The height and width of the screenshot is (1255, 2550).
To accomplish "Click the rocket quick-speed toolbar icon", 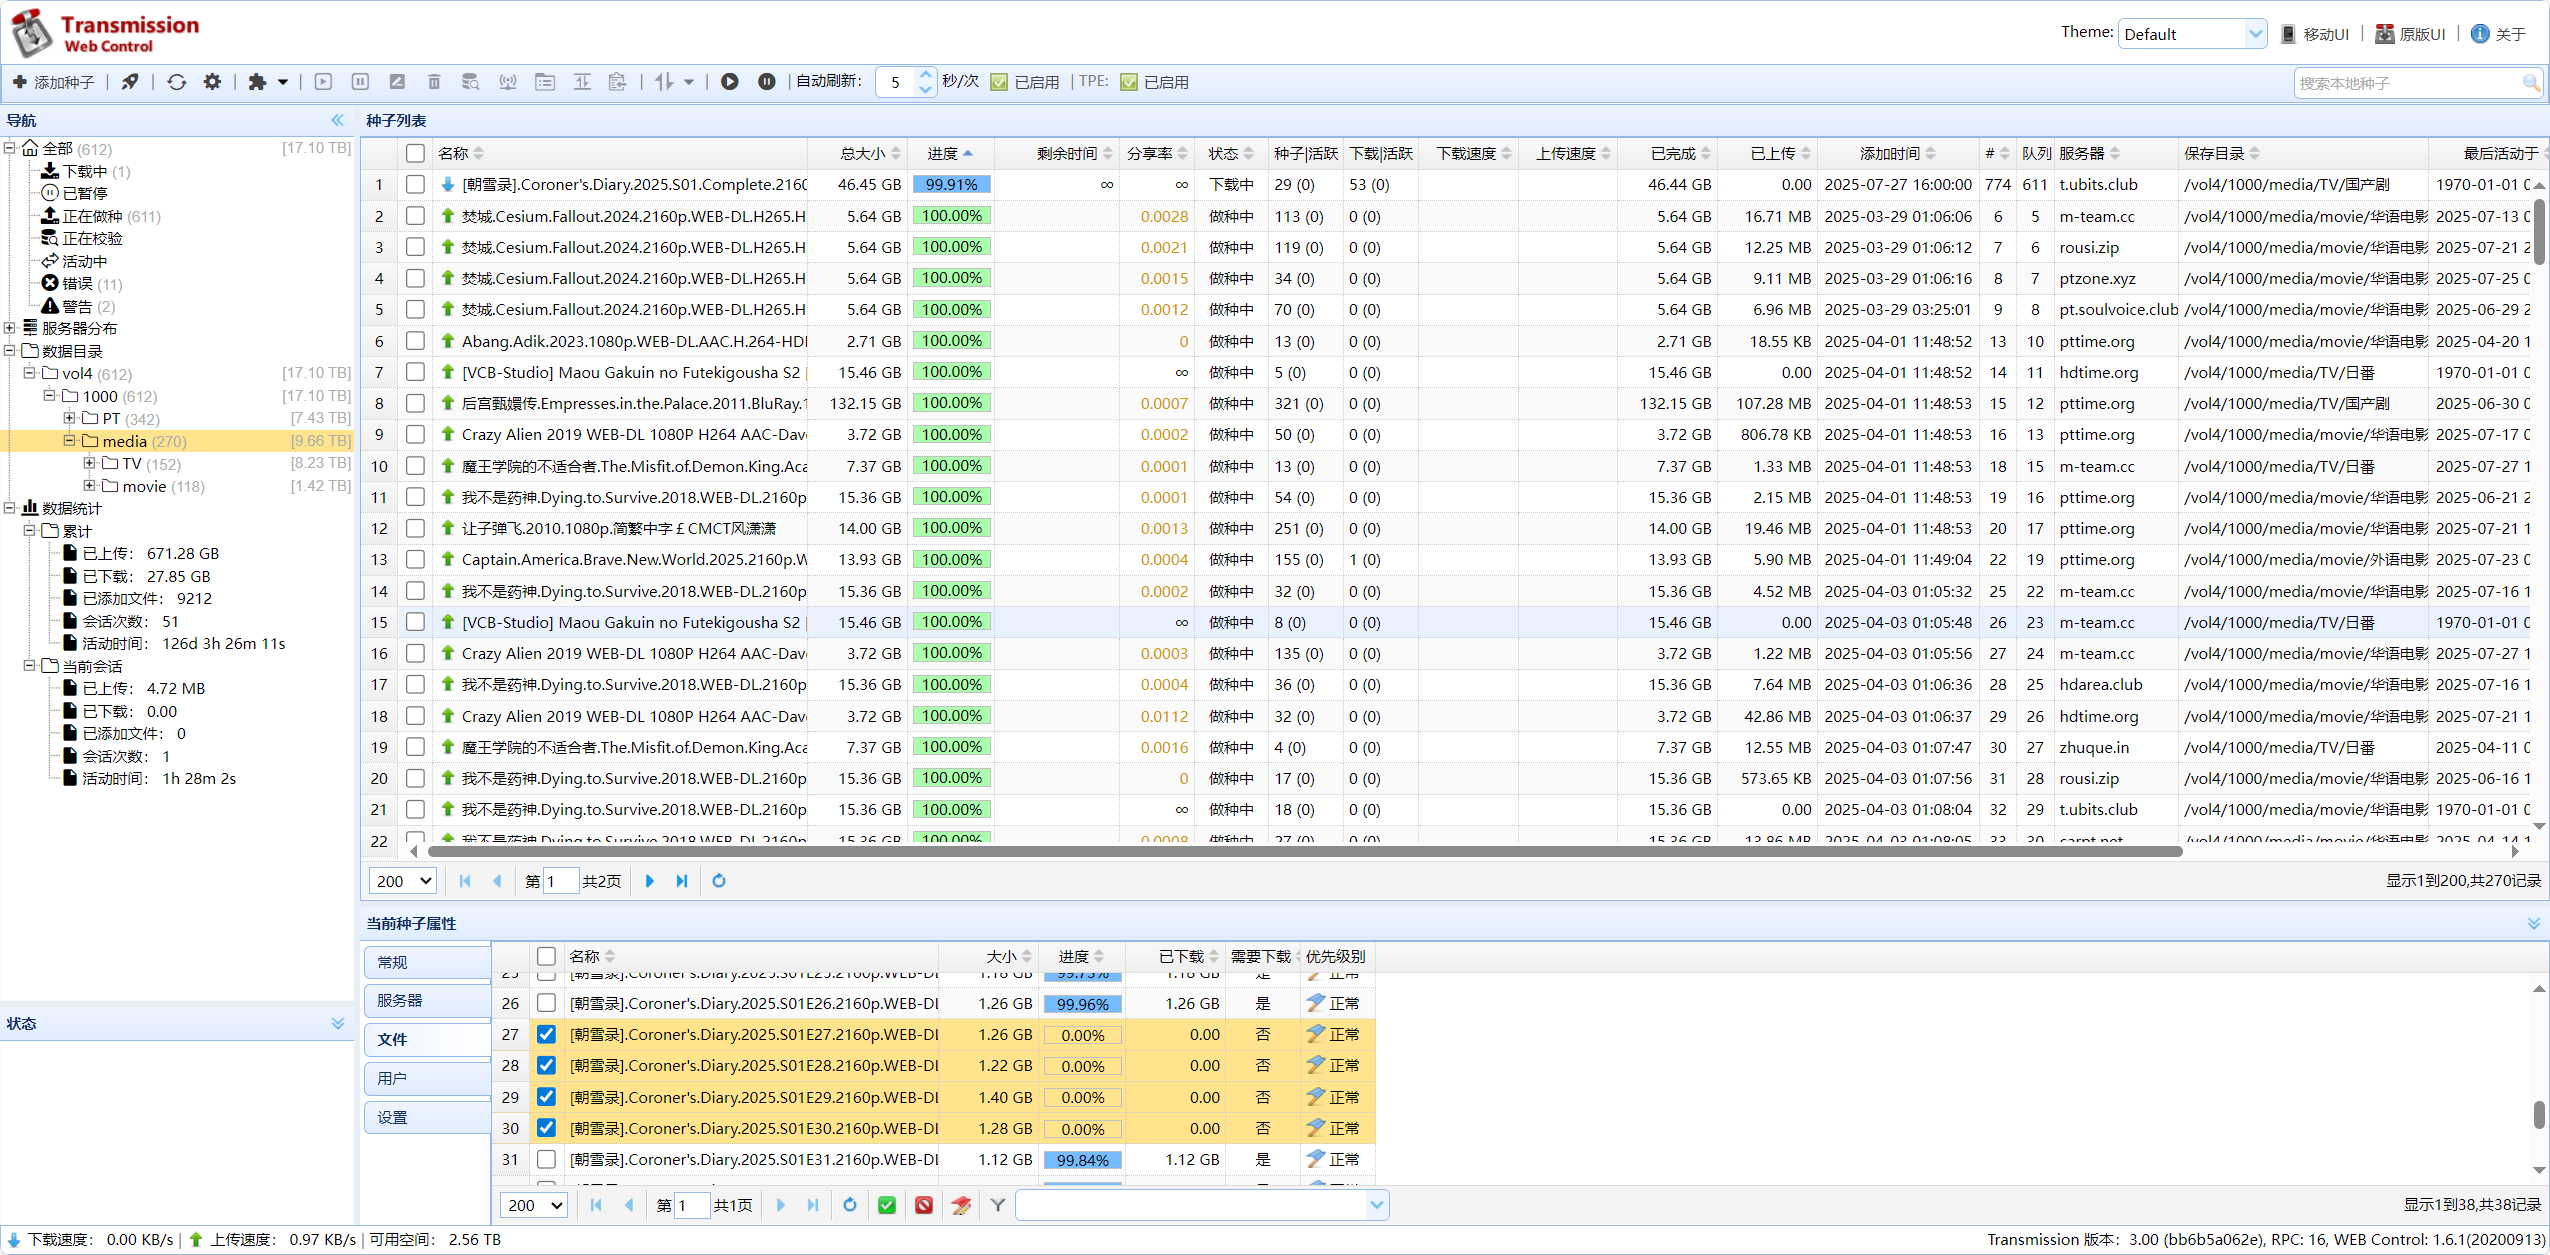I will 130,82.
